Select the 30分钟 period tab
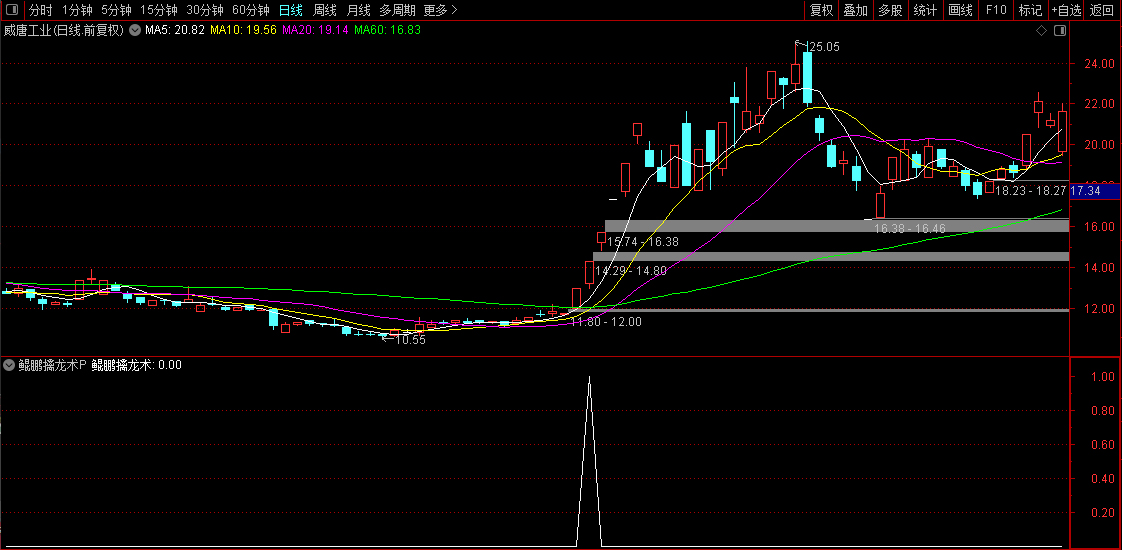 click(x=205, y=10)
